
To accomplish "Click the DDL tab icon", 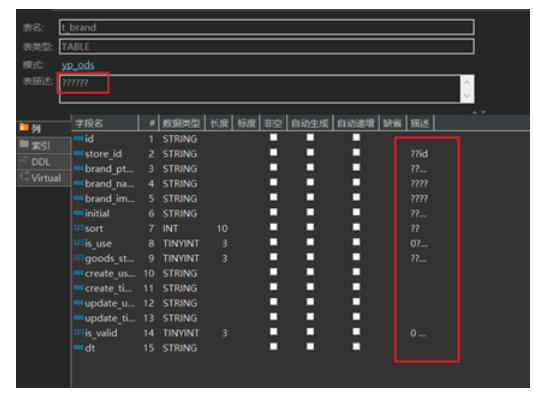I will click(x=24, y=159).
